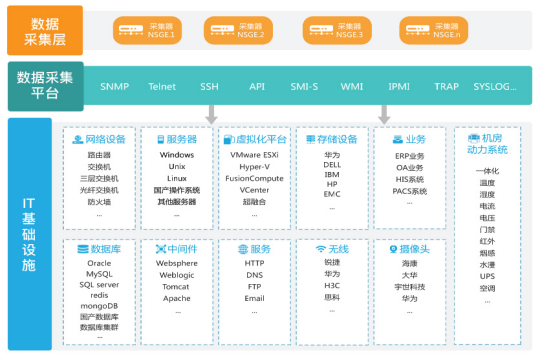
Task: Choose Linux under servers
Action: click(177, 178)
